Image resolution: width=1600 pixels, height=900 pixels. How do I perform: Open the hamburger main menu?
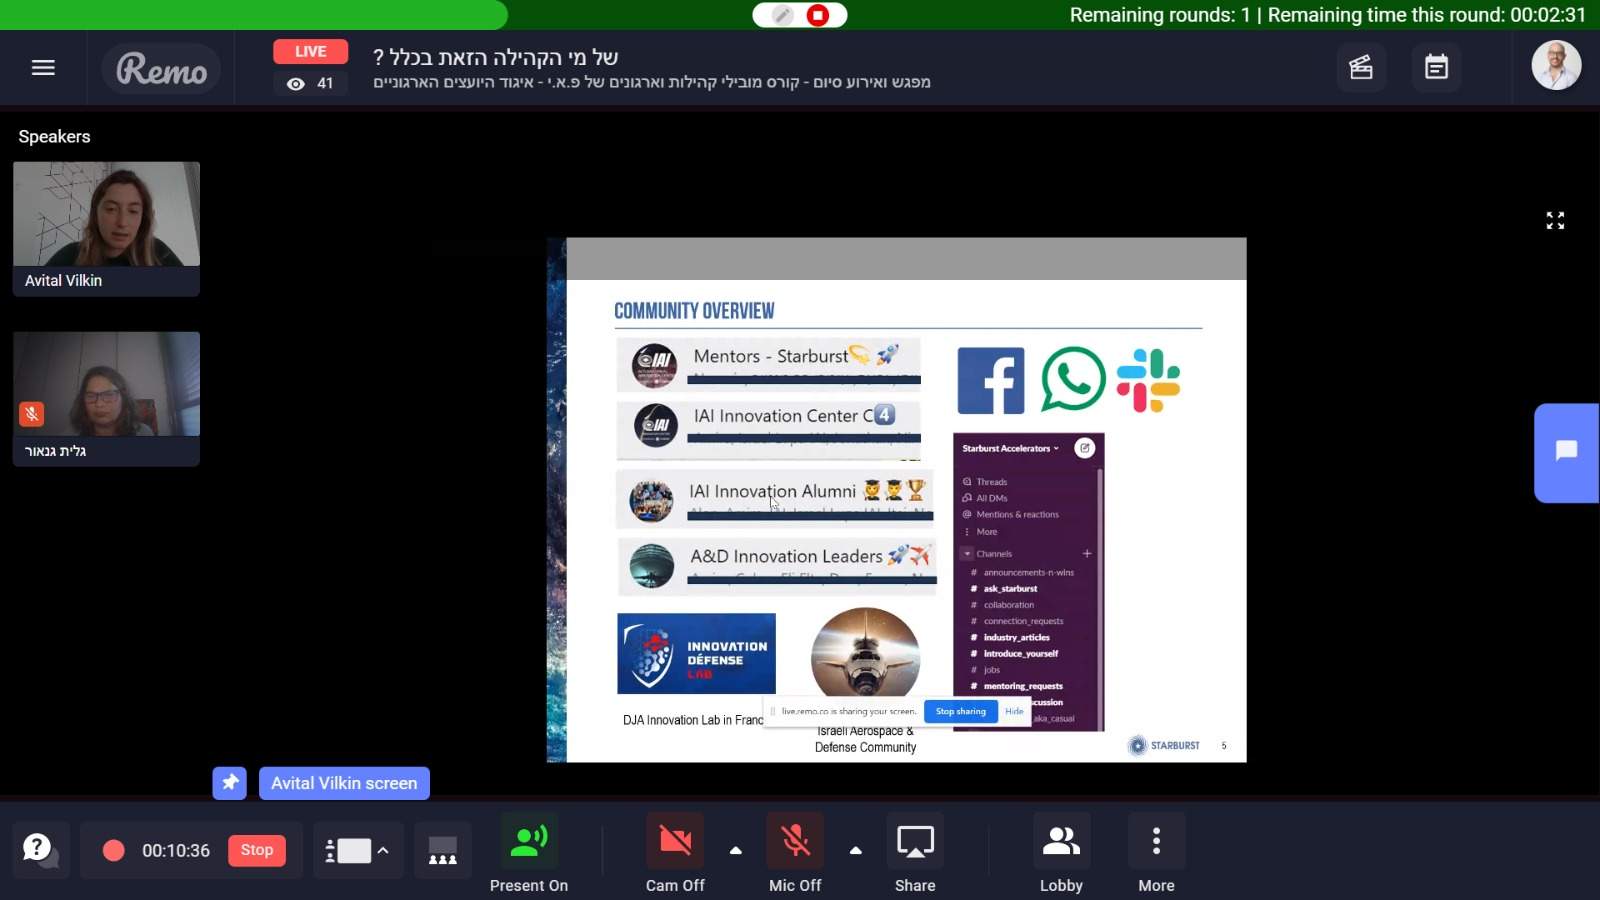[43, 68]
